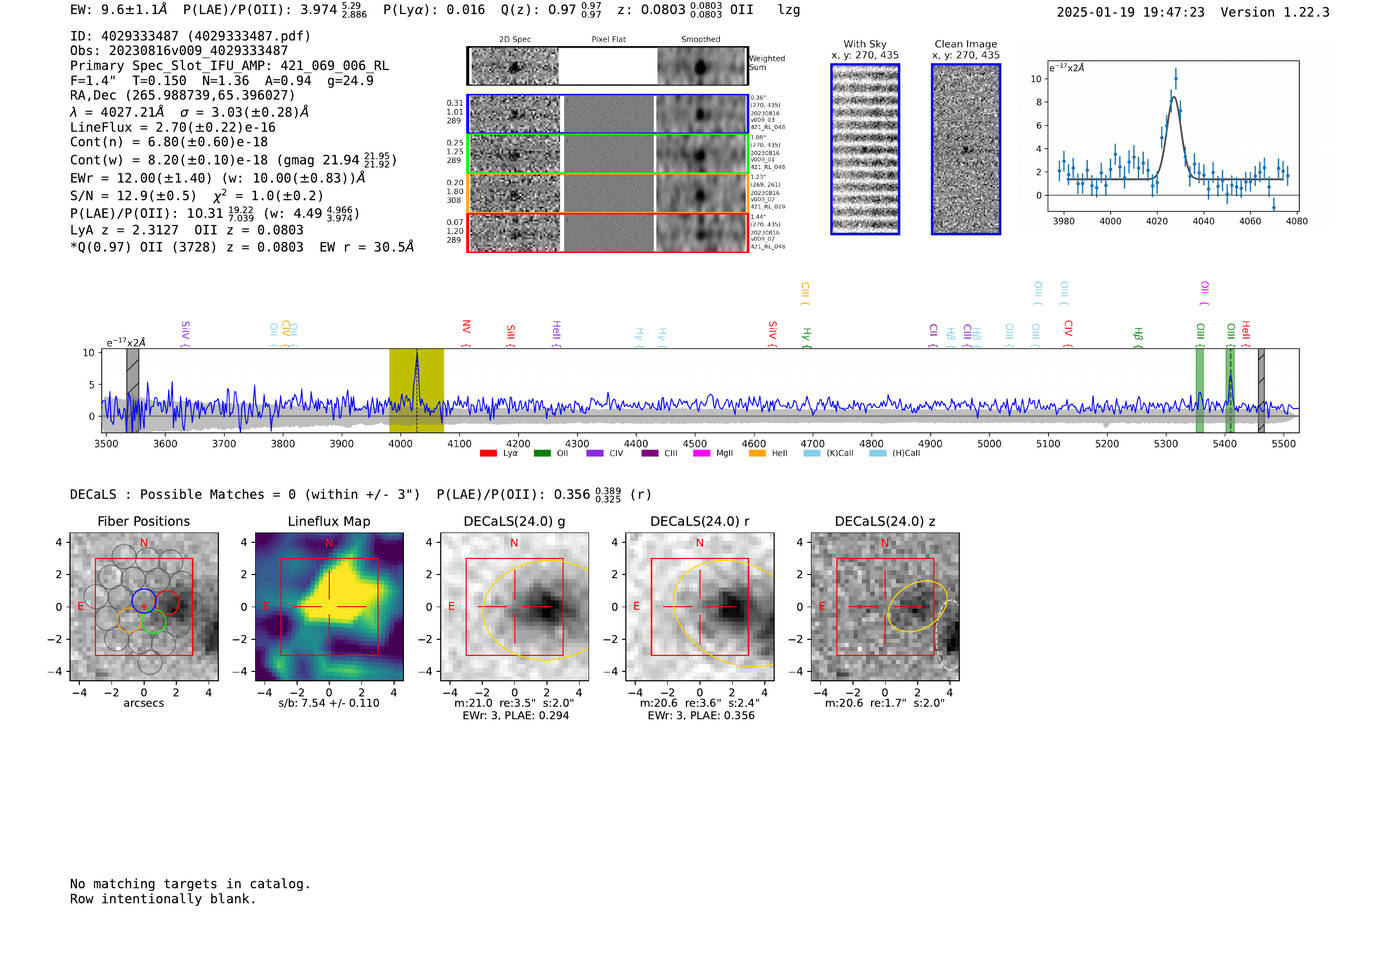
Task: Open the With Sky cutout image
Action: click(865, 149)
